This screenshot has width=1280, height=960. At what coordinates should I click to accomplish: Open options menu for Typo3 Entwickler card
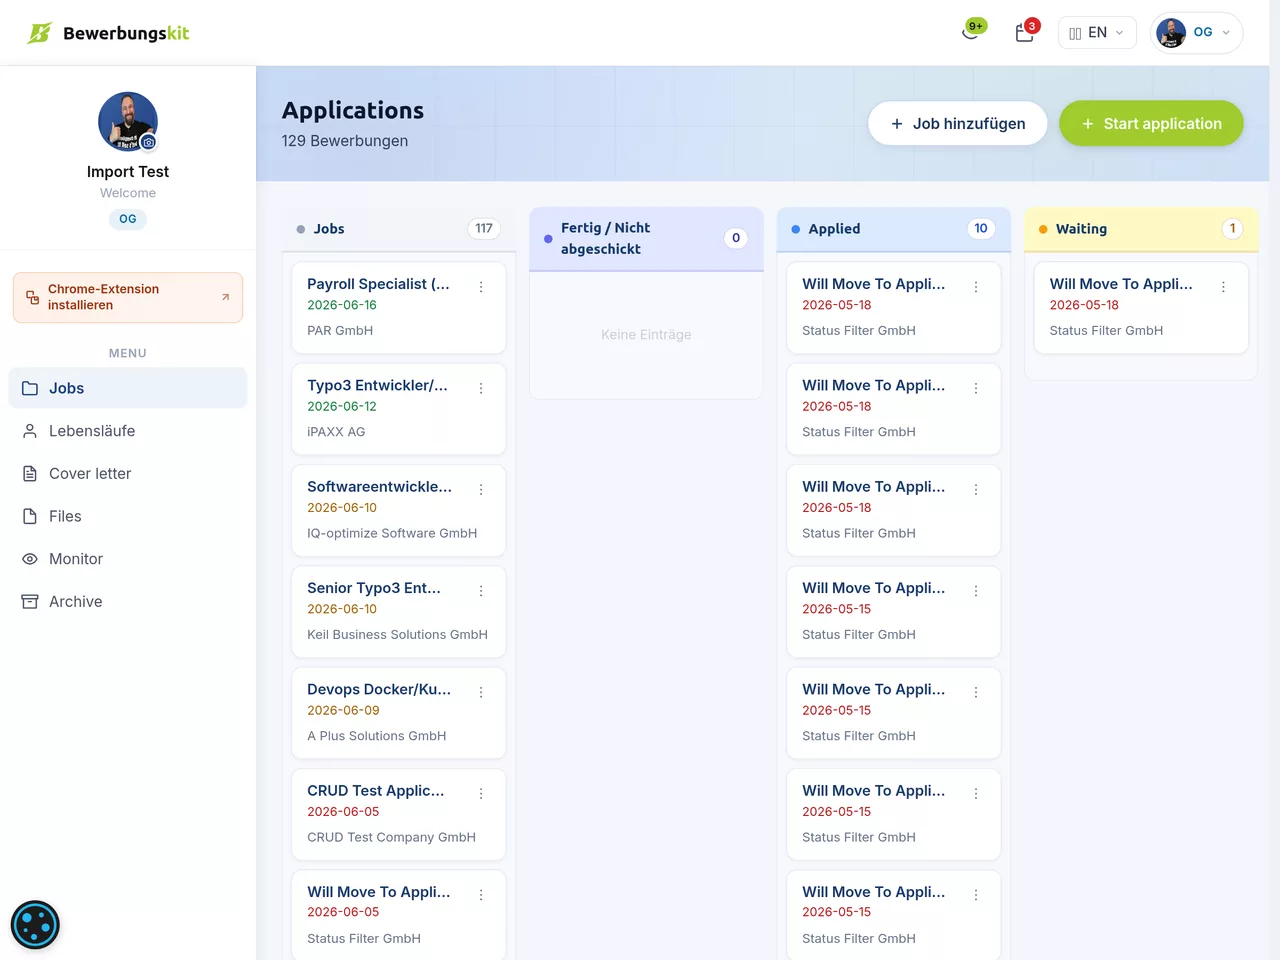[481, 388]
